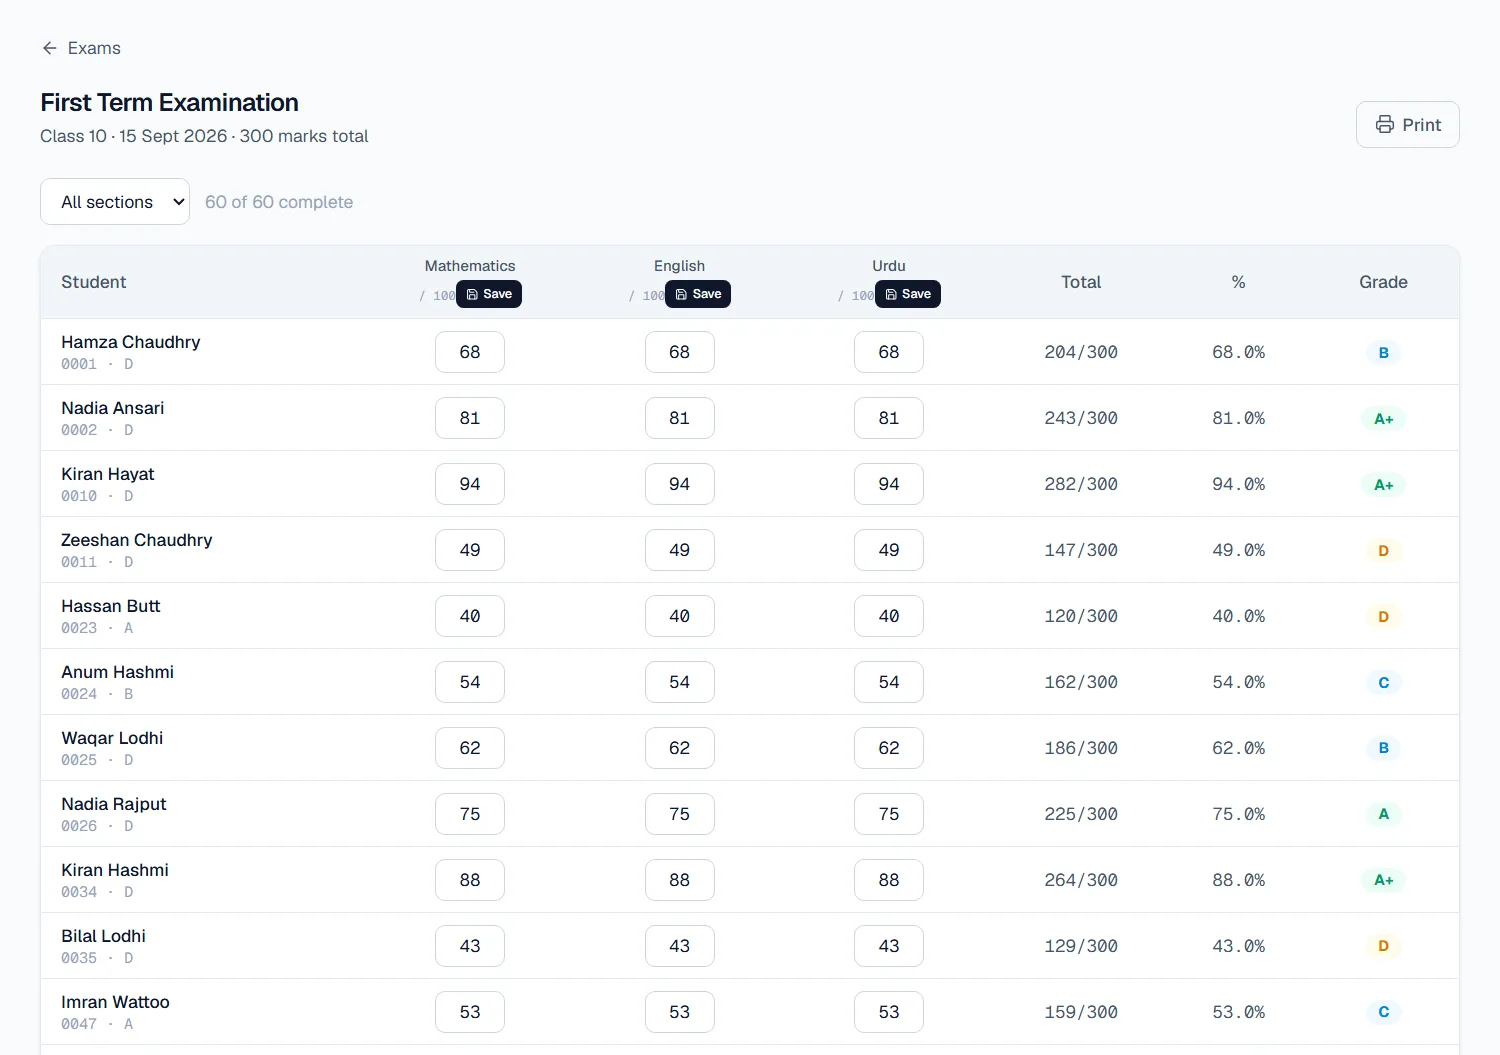1500x1055 pixels.
Task: Select Nadia Ansari's English marks input
Action: (680, 418)
